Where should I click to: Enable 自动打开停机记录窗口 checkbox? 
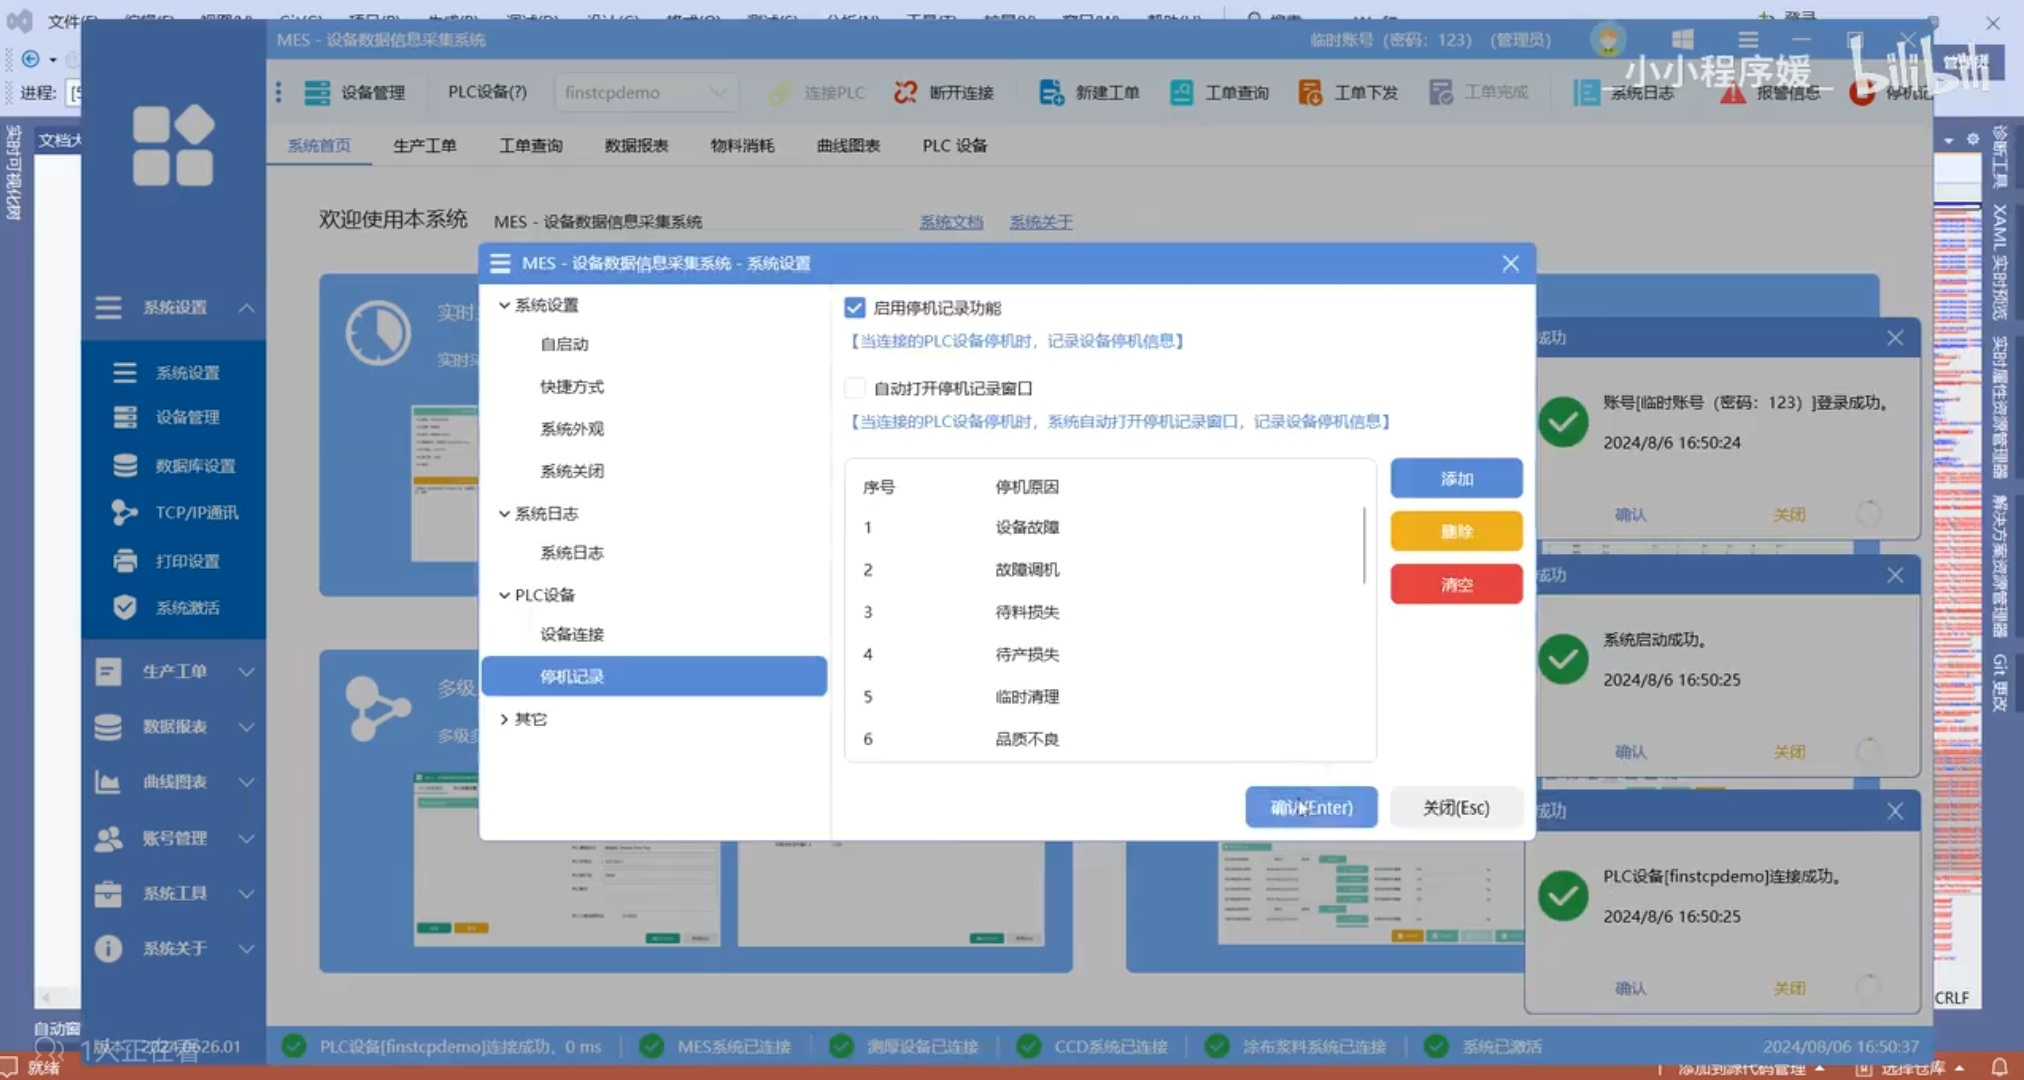[854, 388]
